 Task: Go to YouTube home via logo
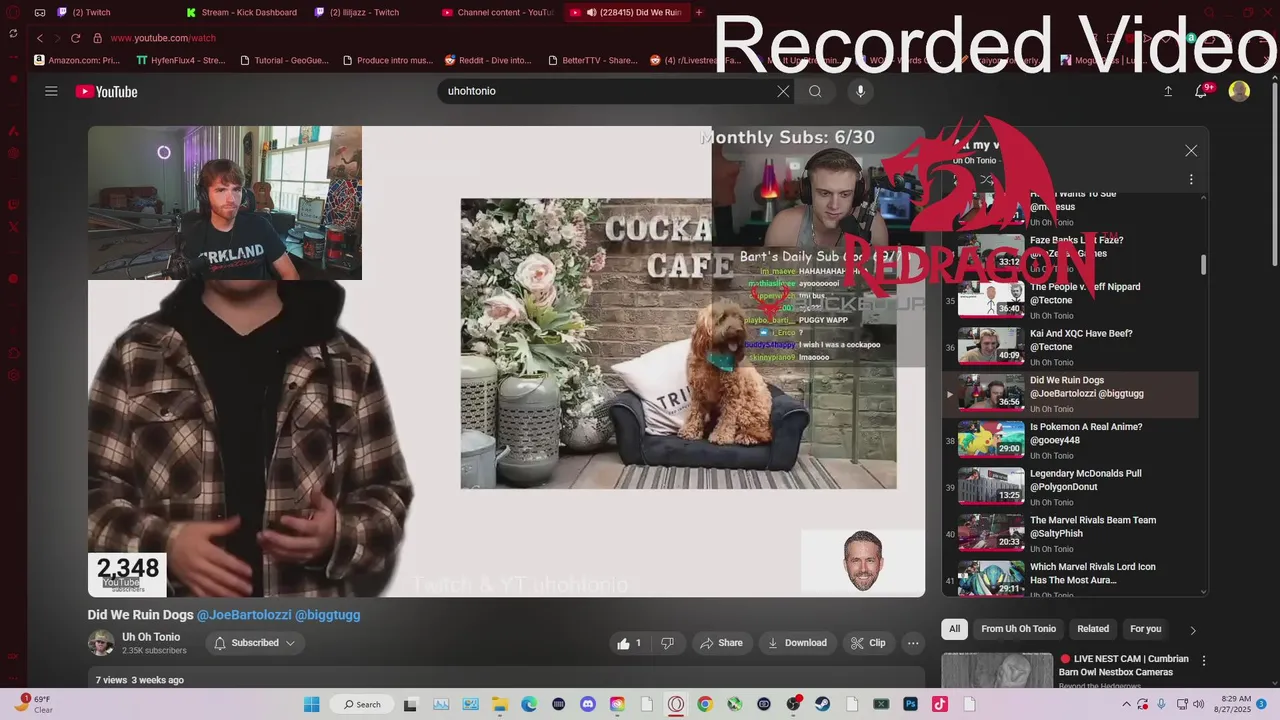[106, 91]
